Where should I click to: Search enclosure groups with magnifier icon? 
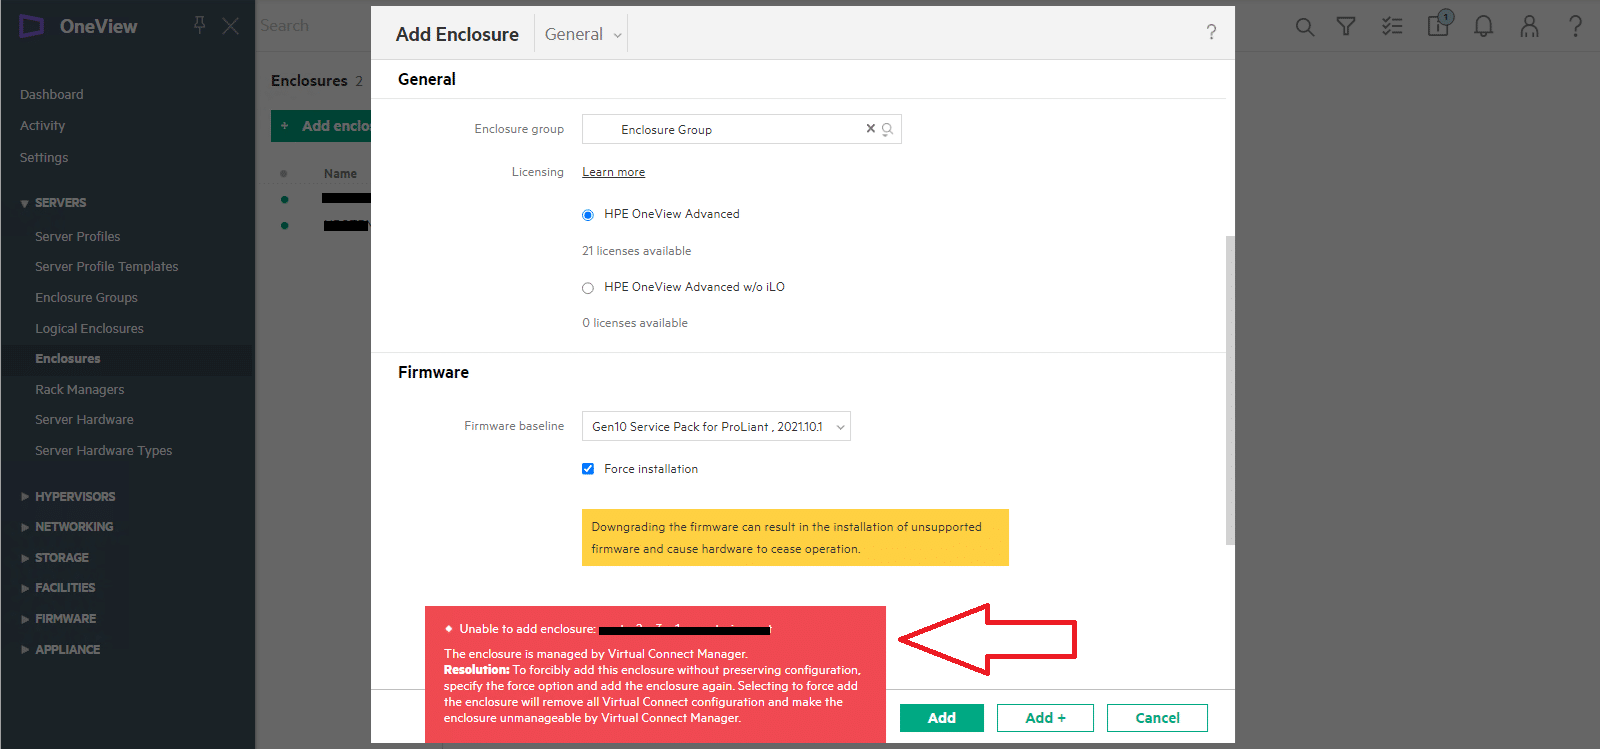coord(887,129)
